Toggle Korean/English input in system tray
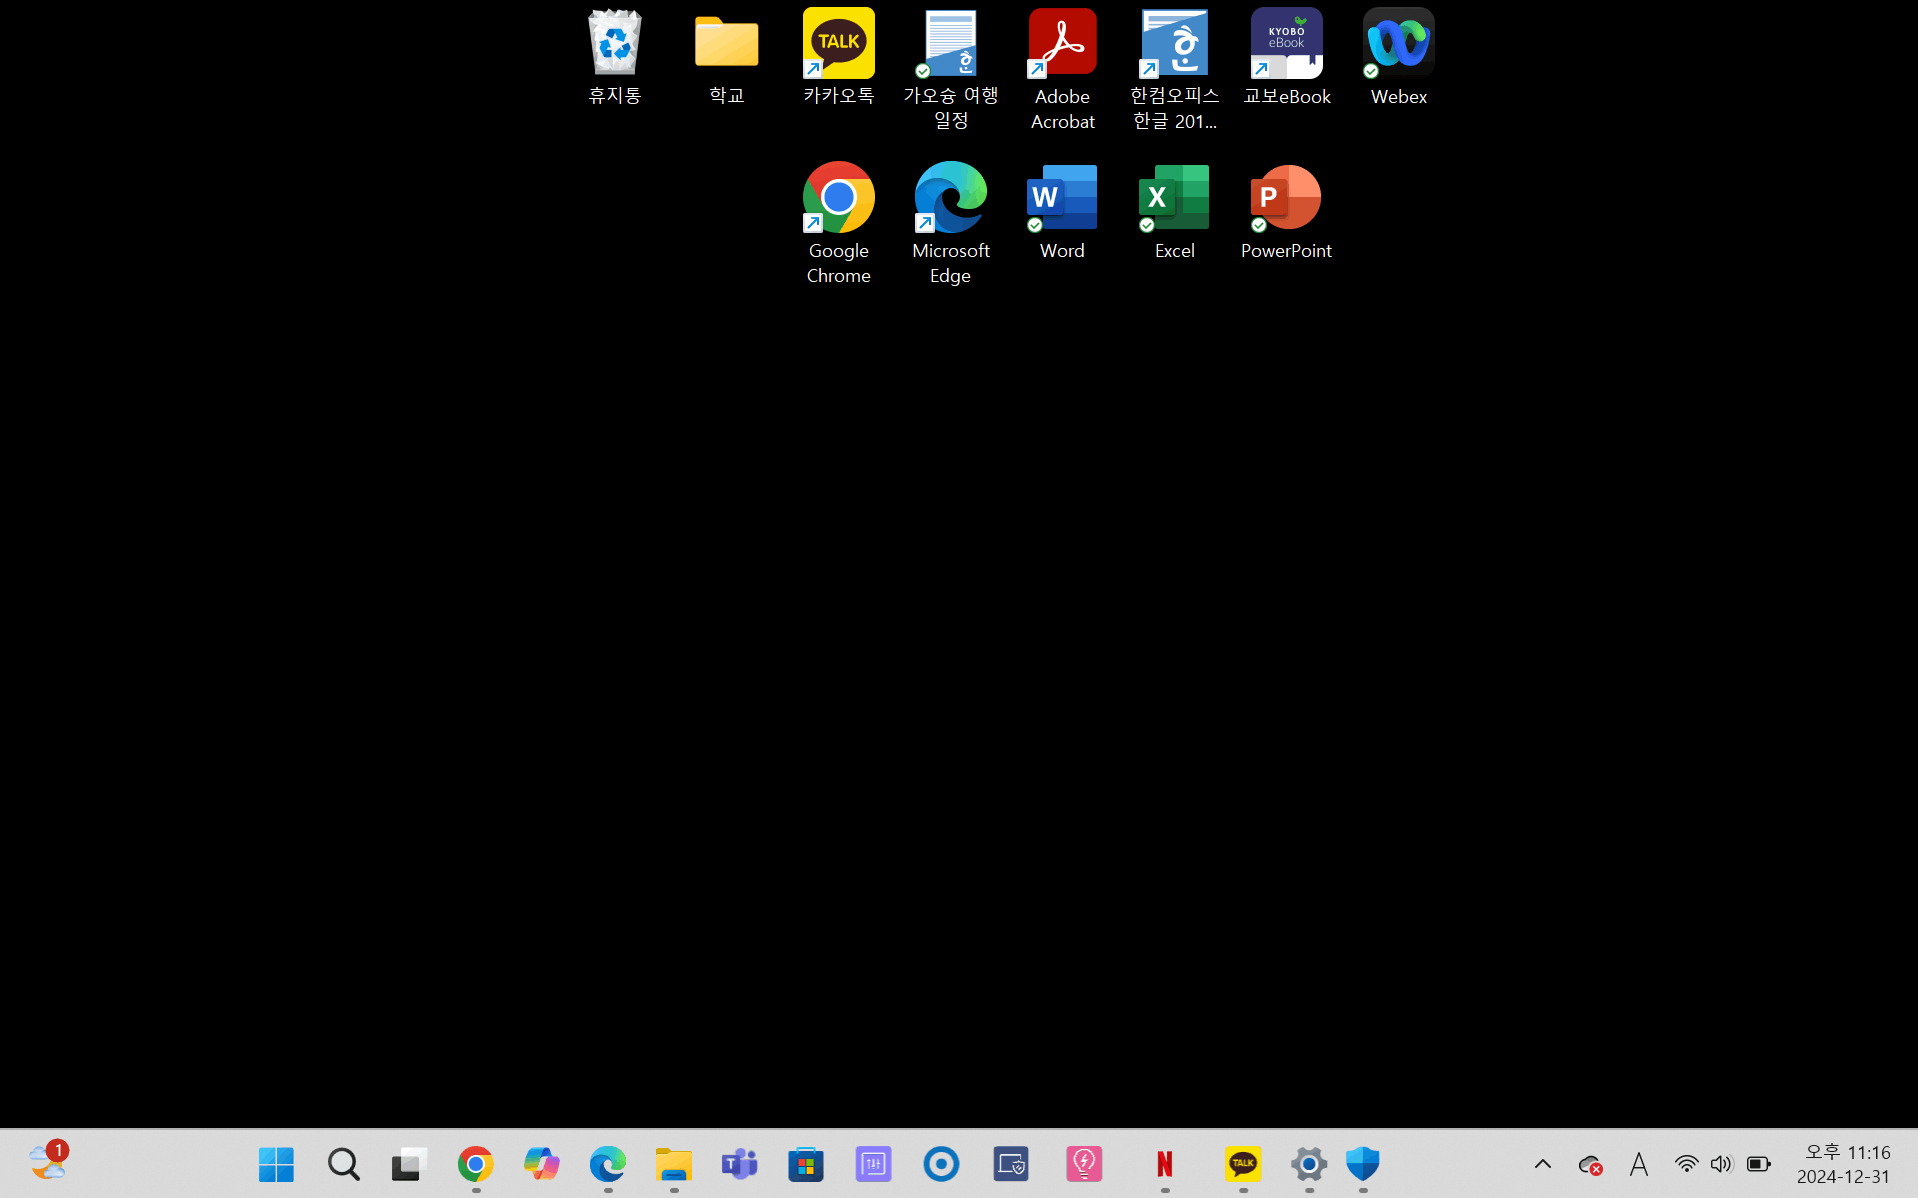The image size is (1918, 1198). [x=1638, y=1164]
